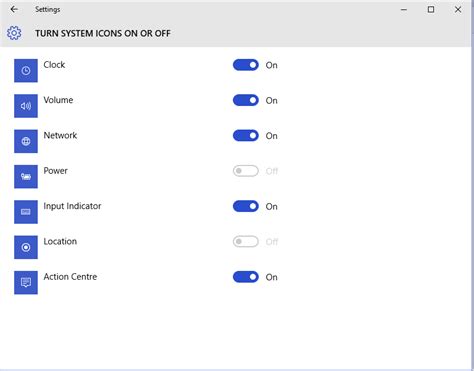Turn off the Clock toggle
This screenshot has width=474, height=371.
246,65
